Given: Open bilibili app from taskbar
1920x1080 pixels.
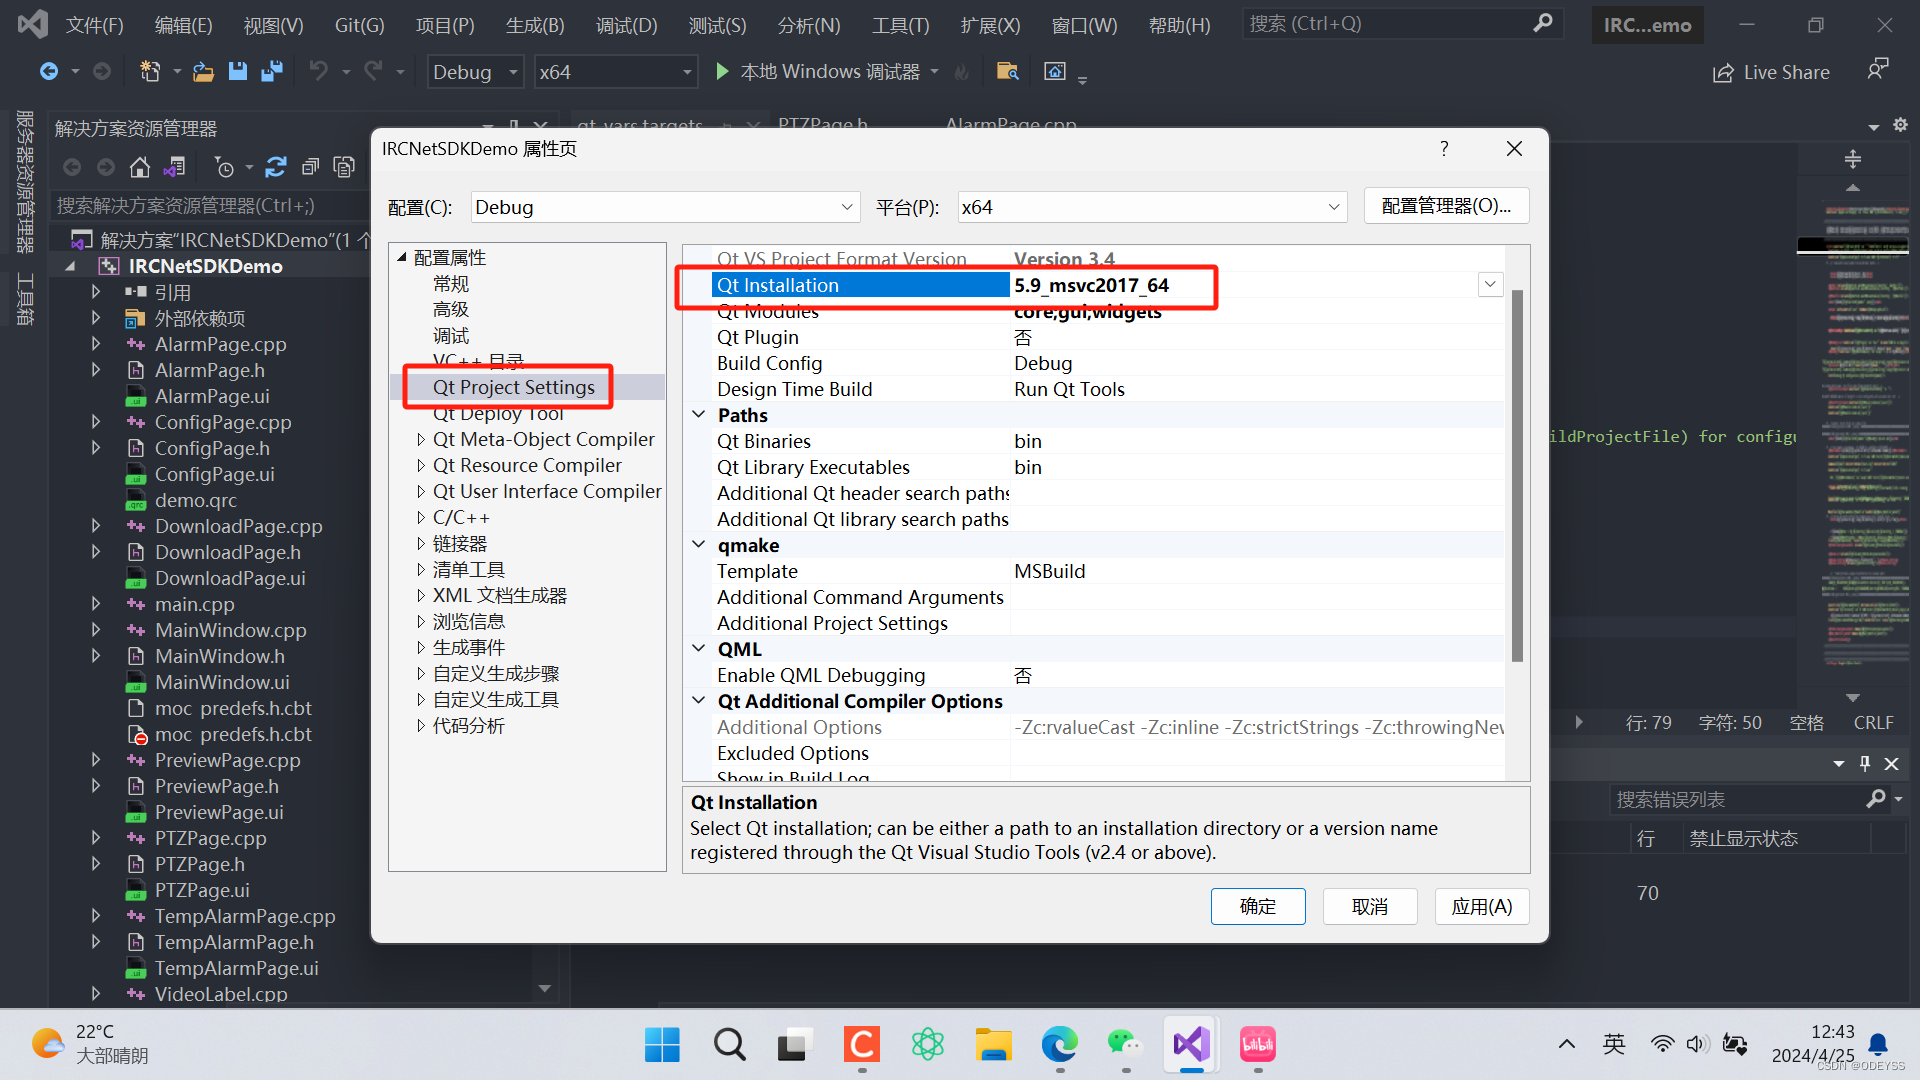Looking at the screenshot, I should tap(1257, 1045).
